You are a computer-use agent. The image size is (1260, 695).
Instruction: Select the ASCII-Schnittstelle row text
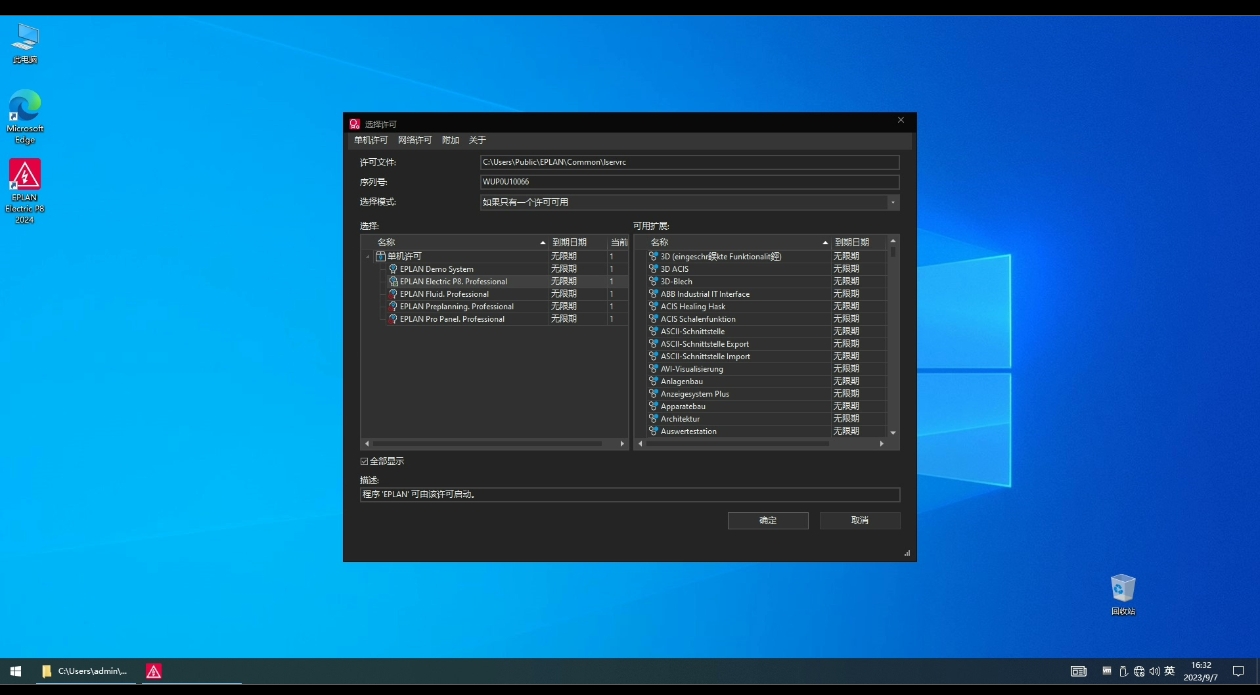(x=693, y=331)
